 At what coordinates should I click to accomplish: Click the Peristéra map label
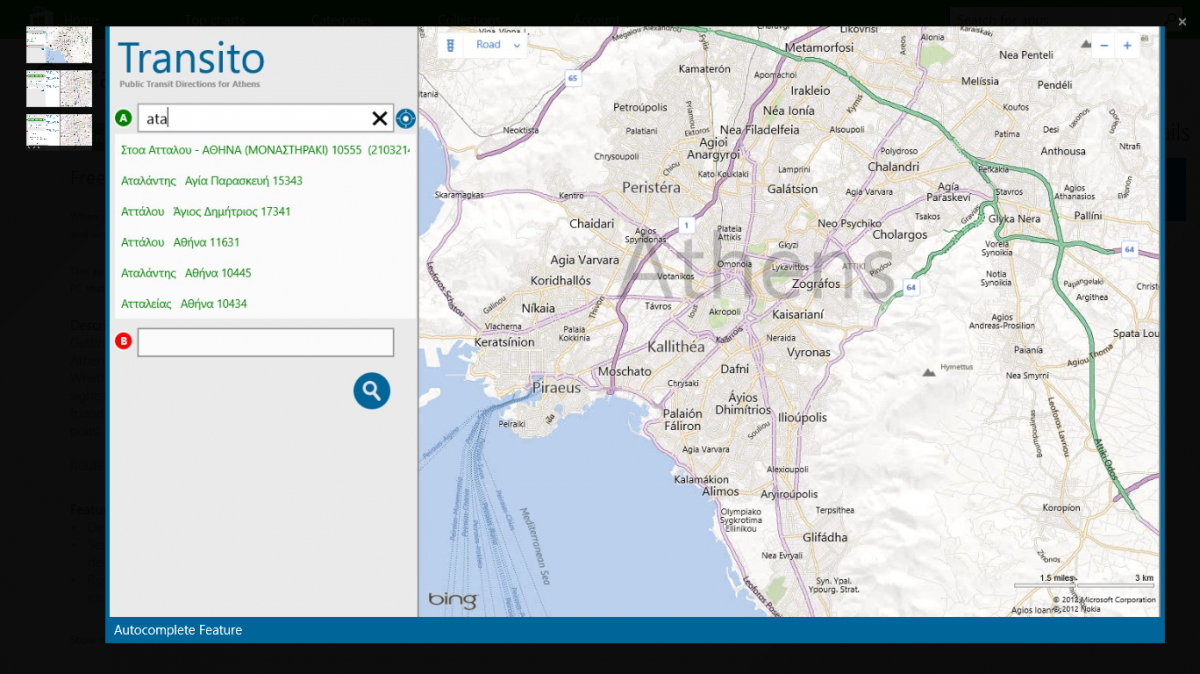(651, 187)
